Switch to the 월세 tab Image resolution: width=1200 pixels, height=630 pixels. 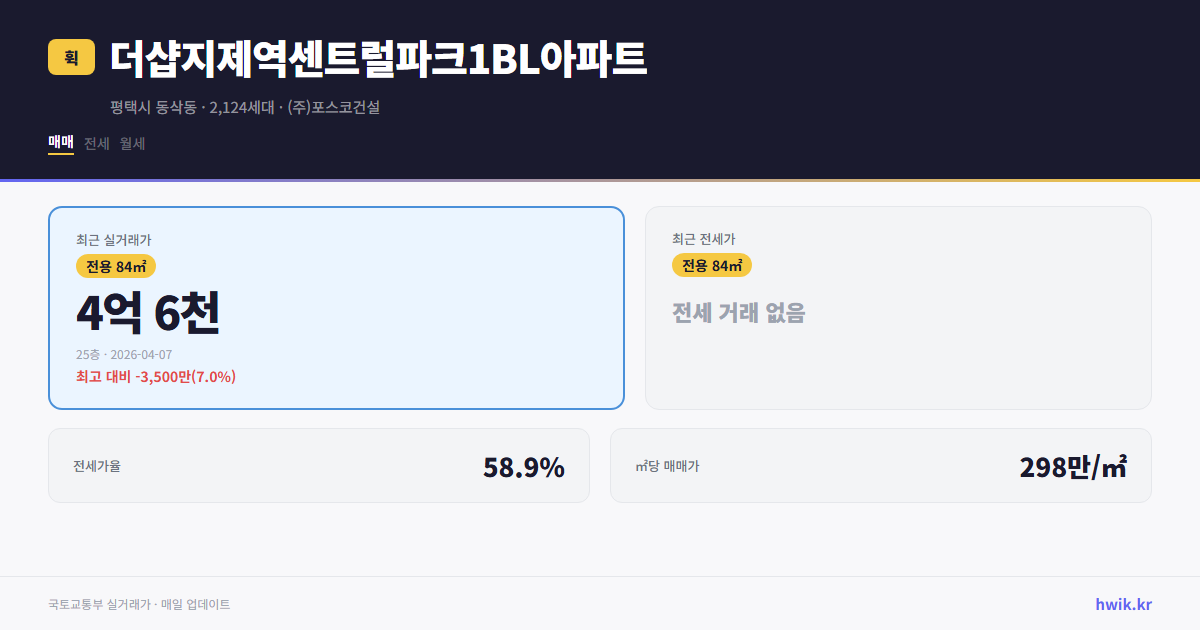click(132, 143)
